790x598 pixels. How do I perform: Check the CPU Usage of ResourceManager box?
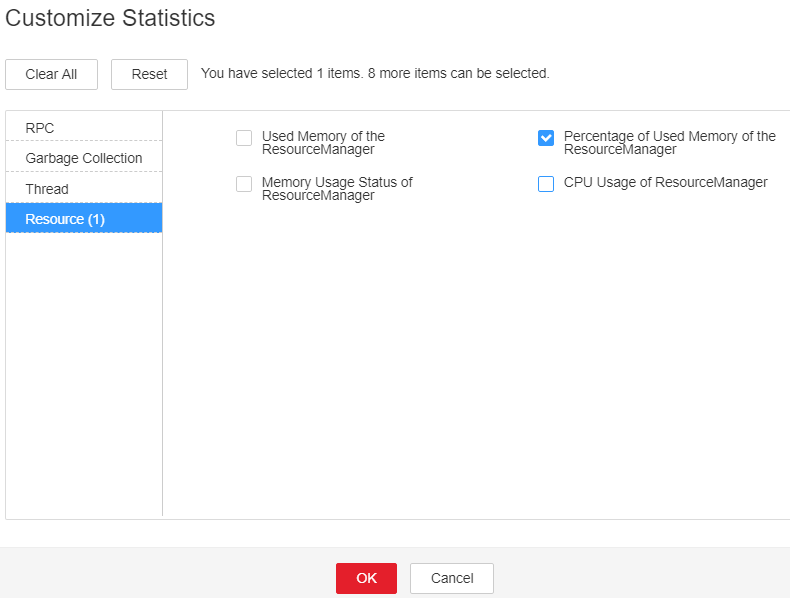pos(546,184)
